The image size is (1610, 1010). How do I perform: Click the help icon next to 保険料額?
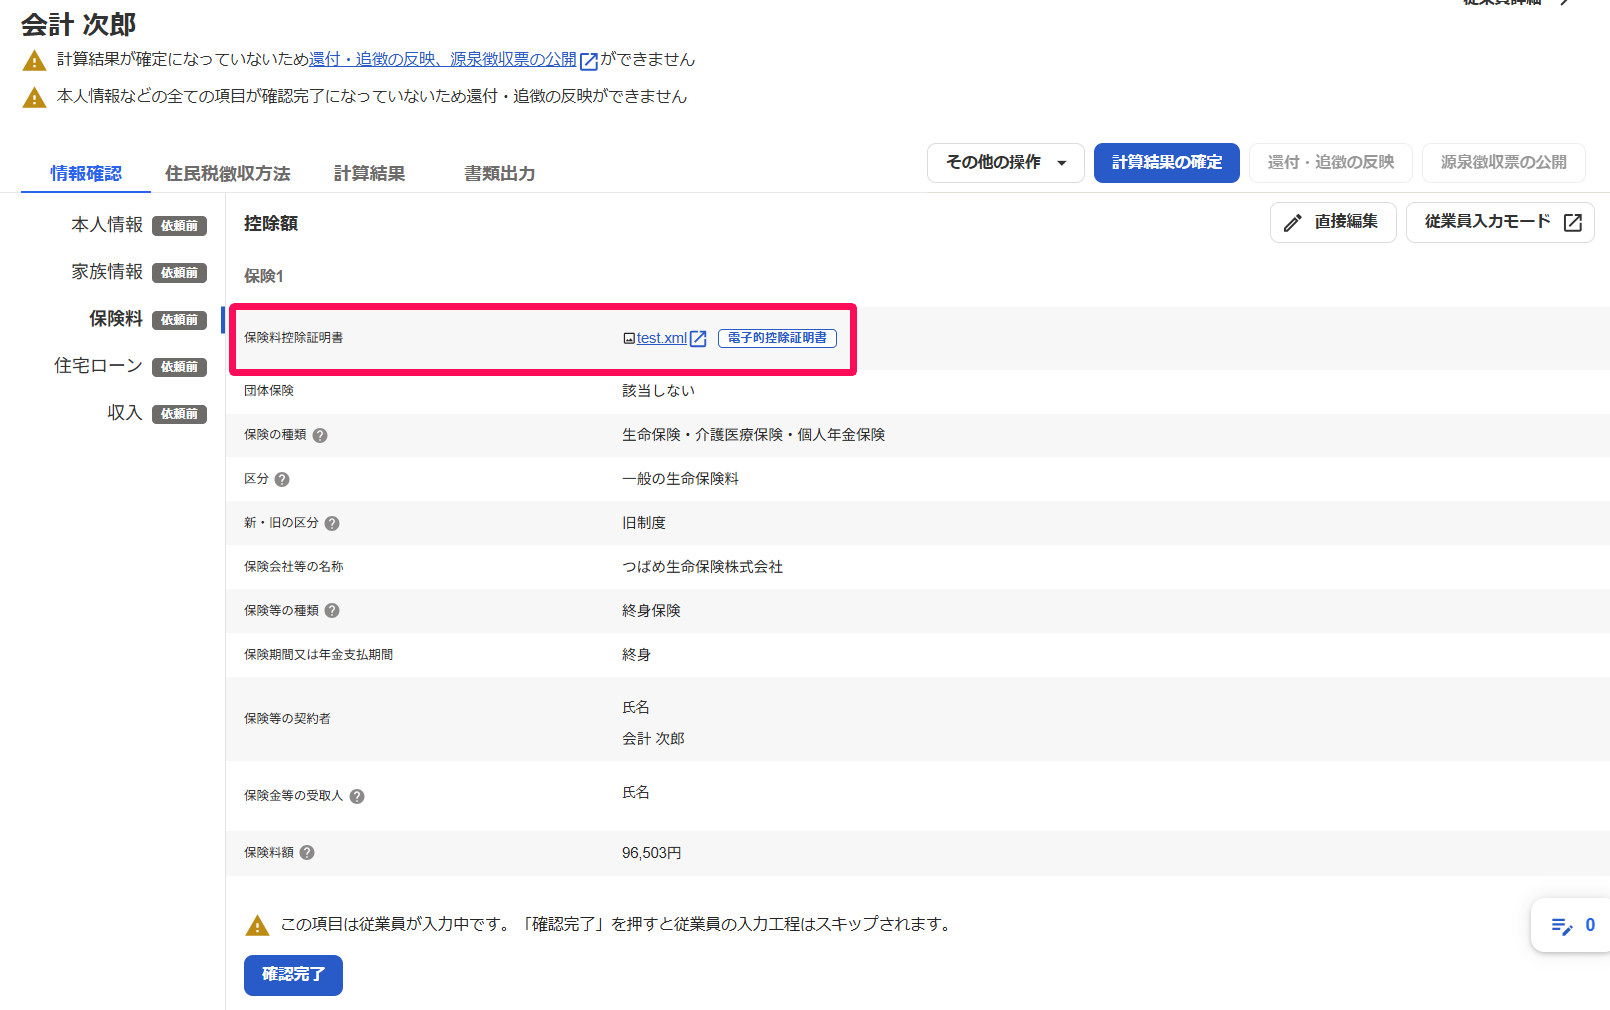point(307,852)
